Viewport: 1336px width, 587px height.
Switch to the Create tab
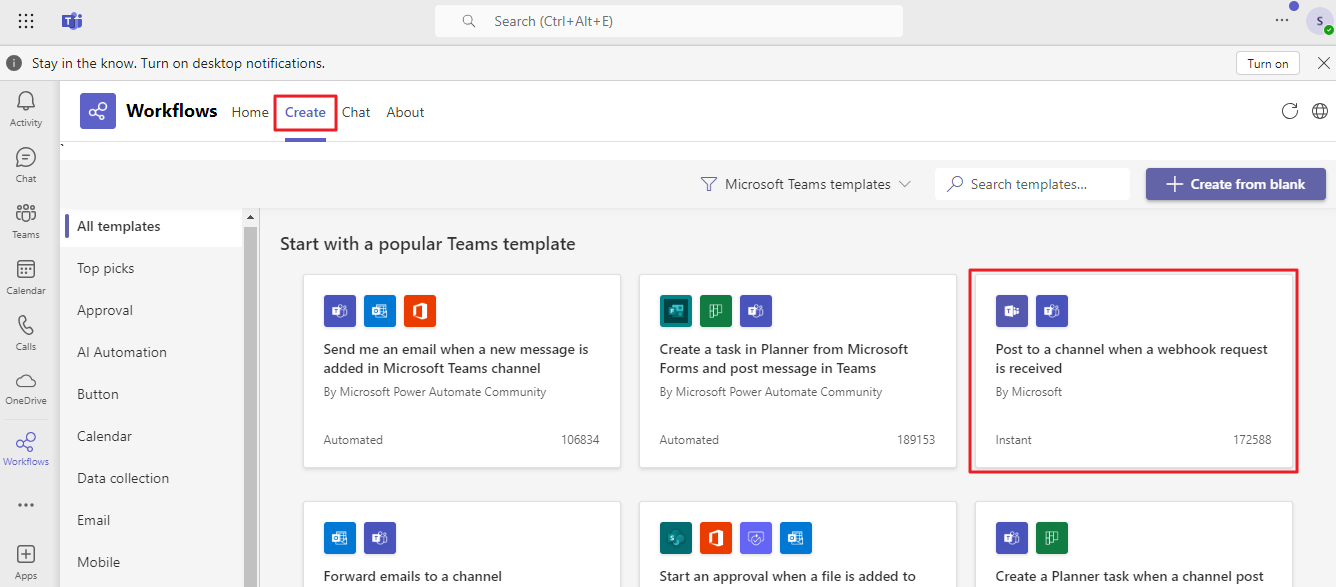click(305, 112)
